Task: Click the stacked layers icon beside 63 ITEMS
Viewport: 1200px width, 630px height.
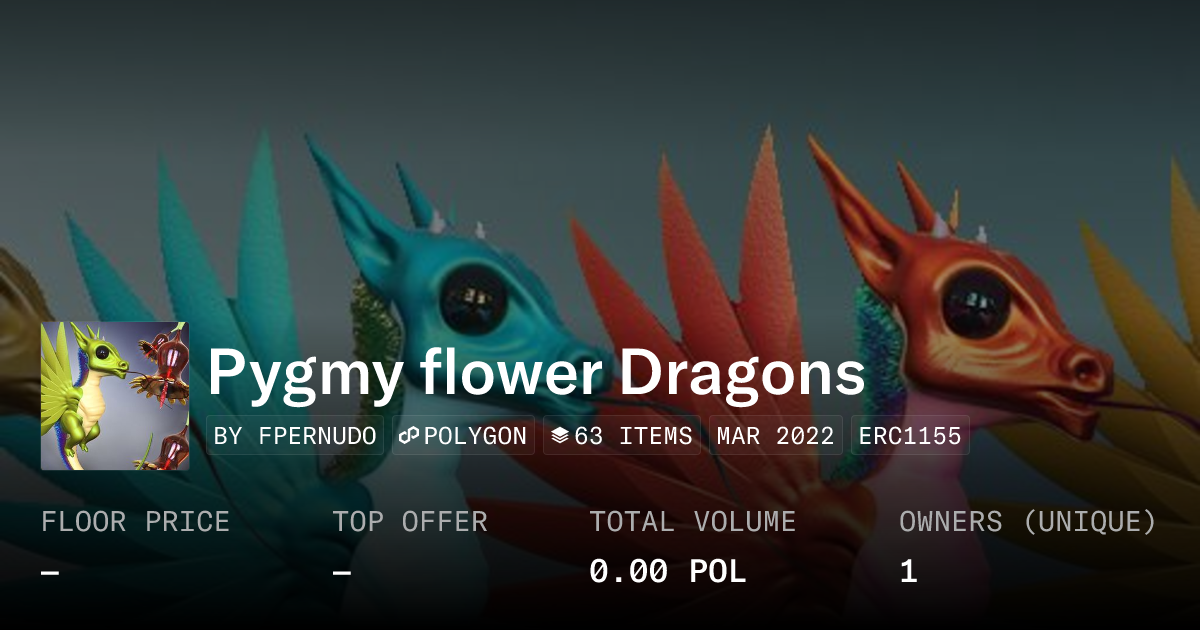Action: coord(560,436)
